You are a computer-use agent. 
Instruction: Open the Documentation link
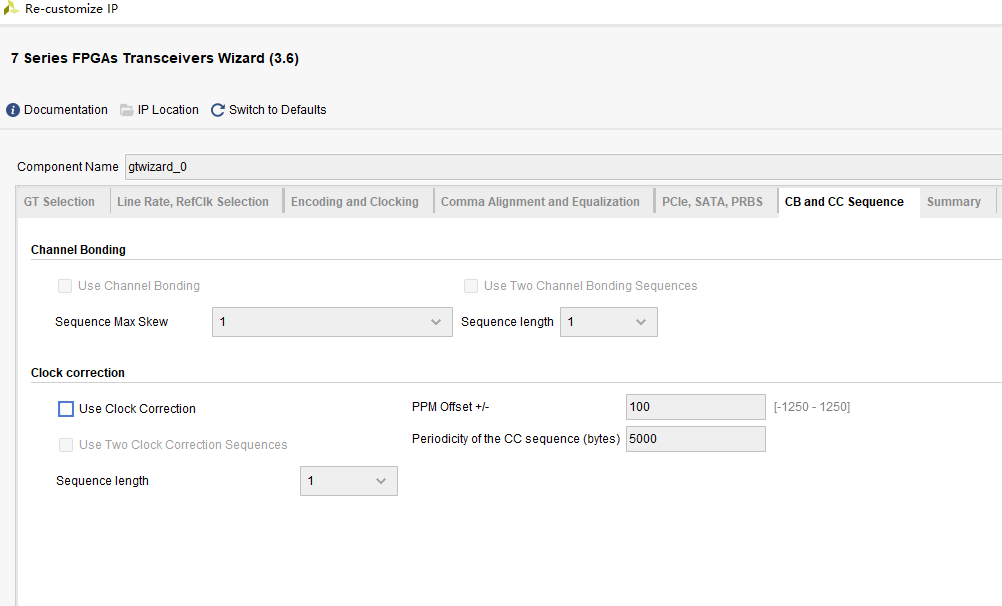click(66, 110)
